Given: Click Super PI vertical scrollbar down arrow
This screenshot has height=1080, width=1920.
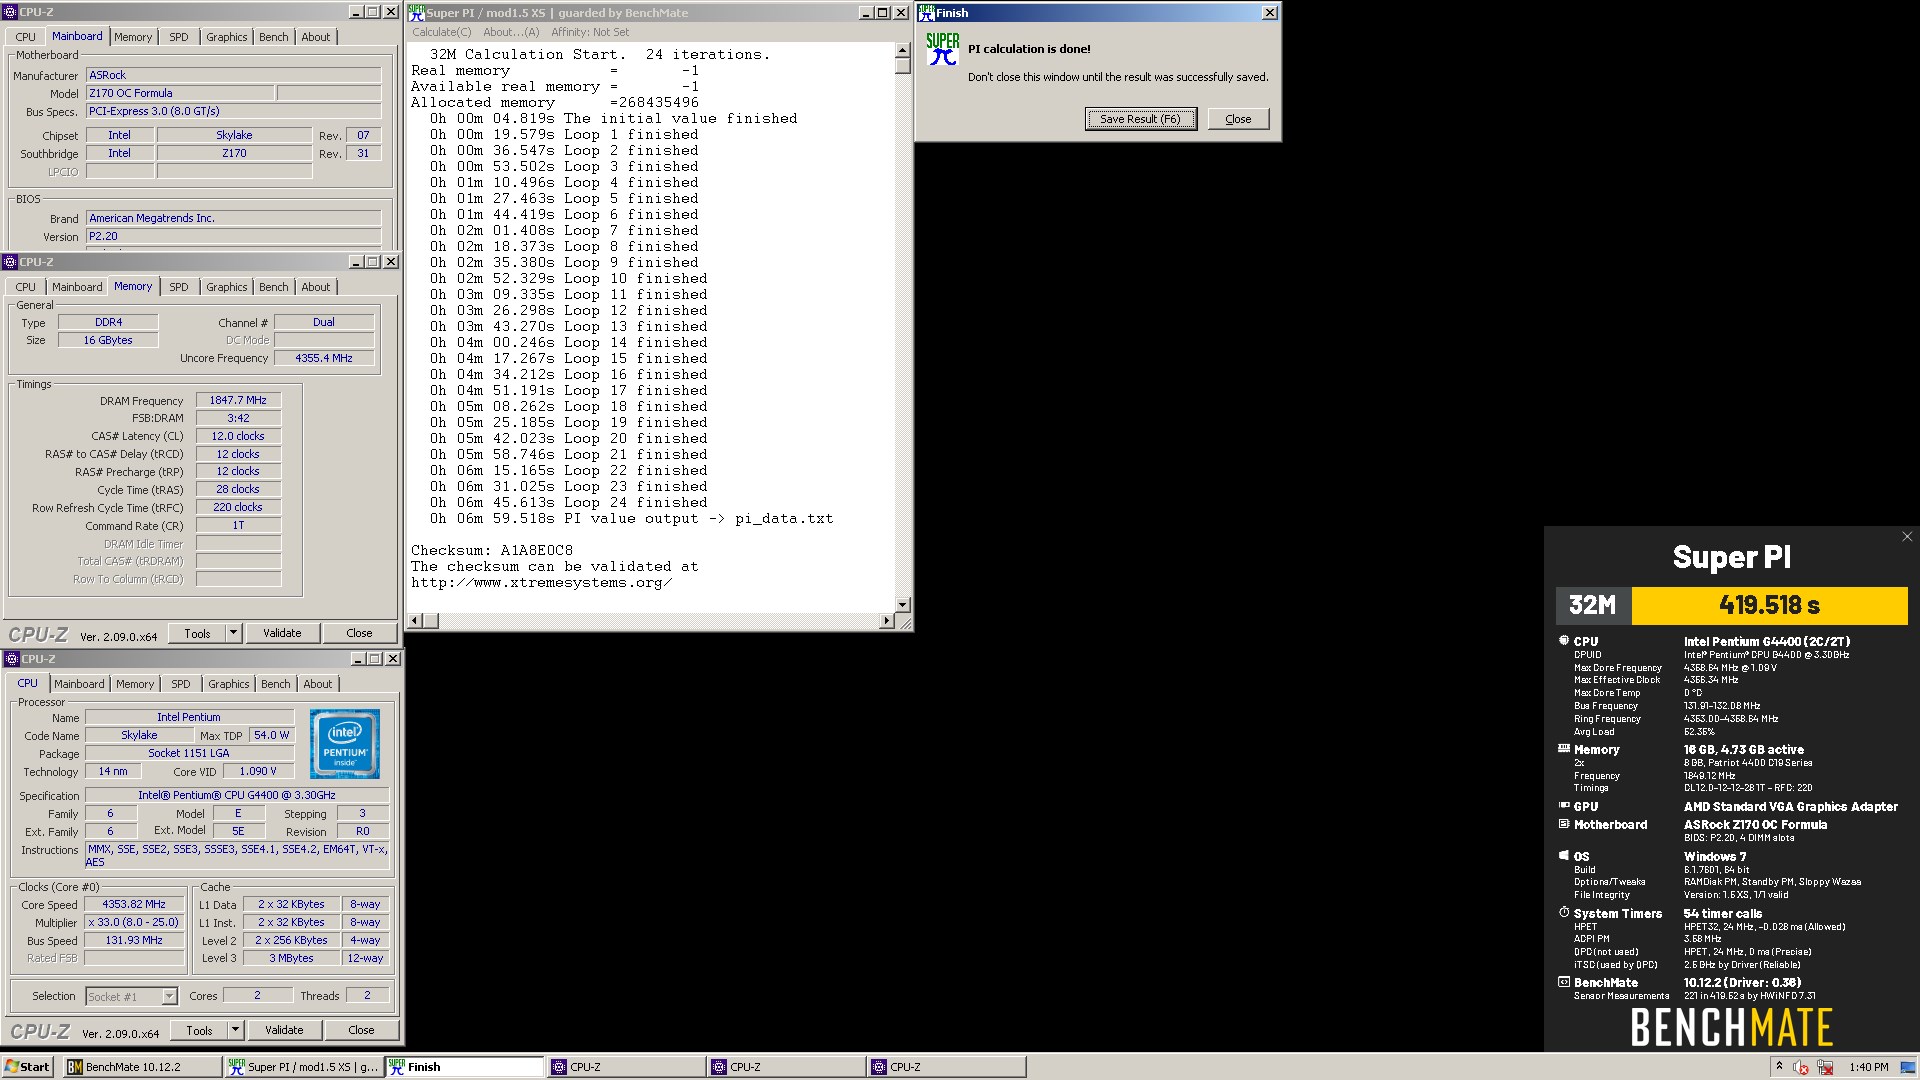Looking at the screenshot, I should click(x=902, y=604).
